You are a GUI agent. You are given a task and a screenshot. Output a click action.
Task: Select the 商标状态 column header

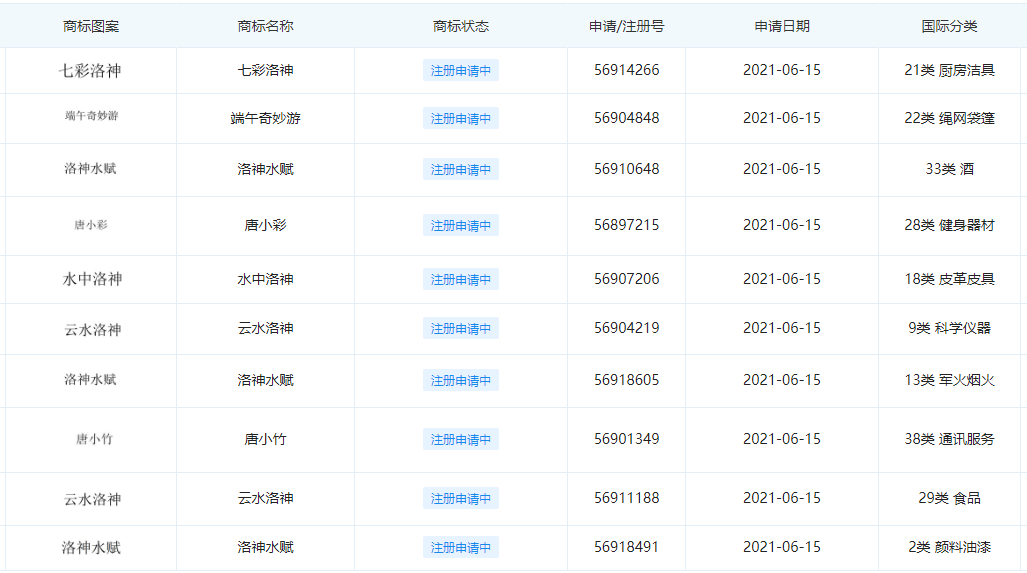[461, 26]
